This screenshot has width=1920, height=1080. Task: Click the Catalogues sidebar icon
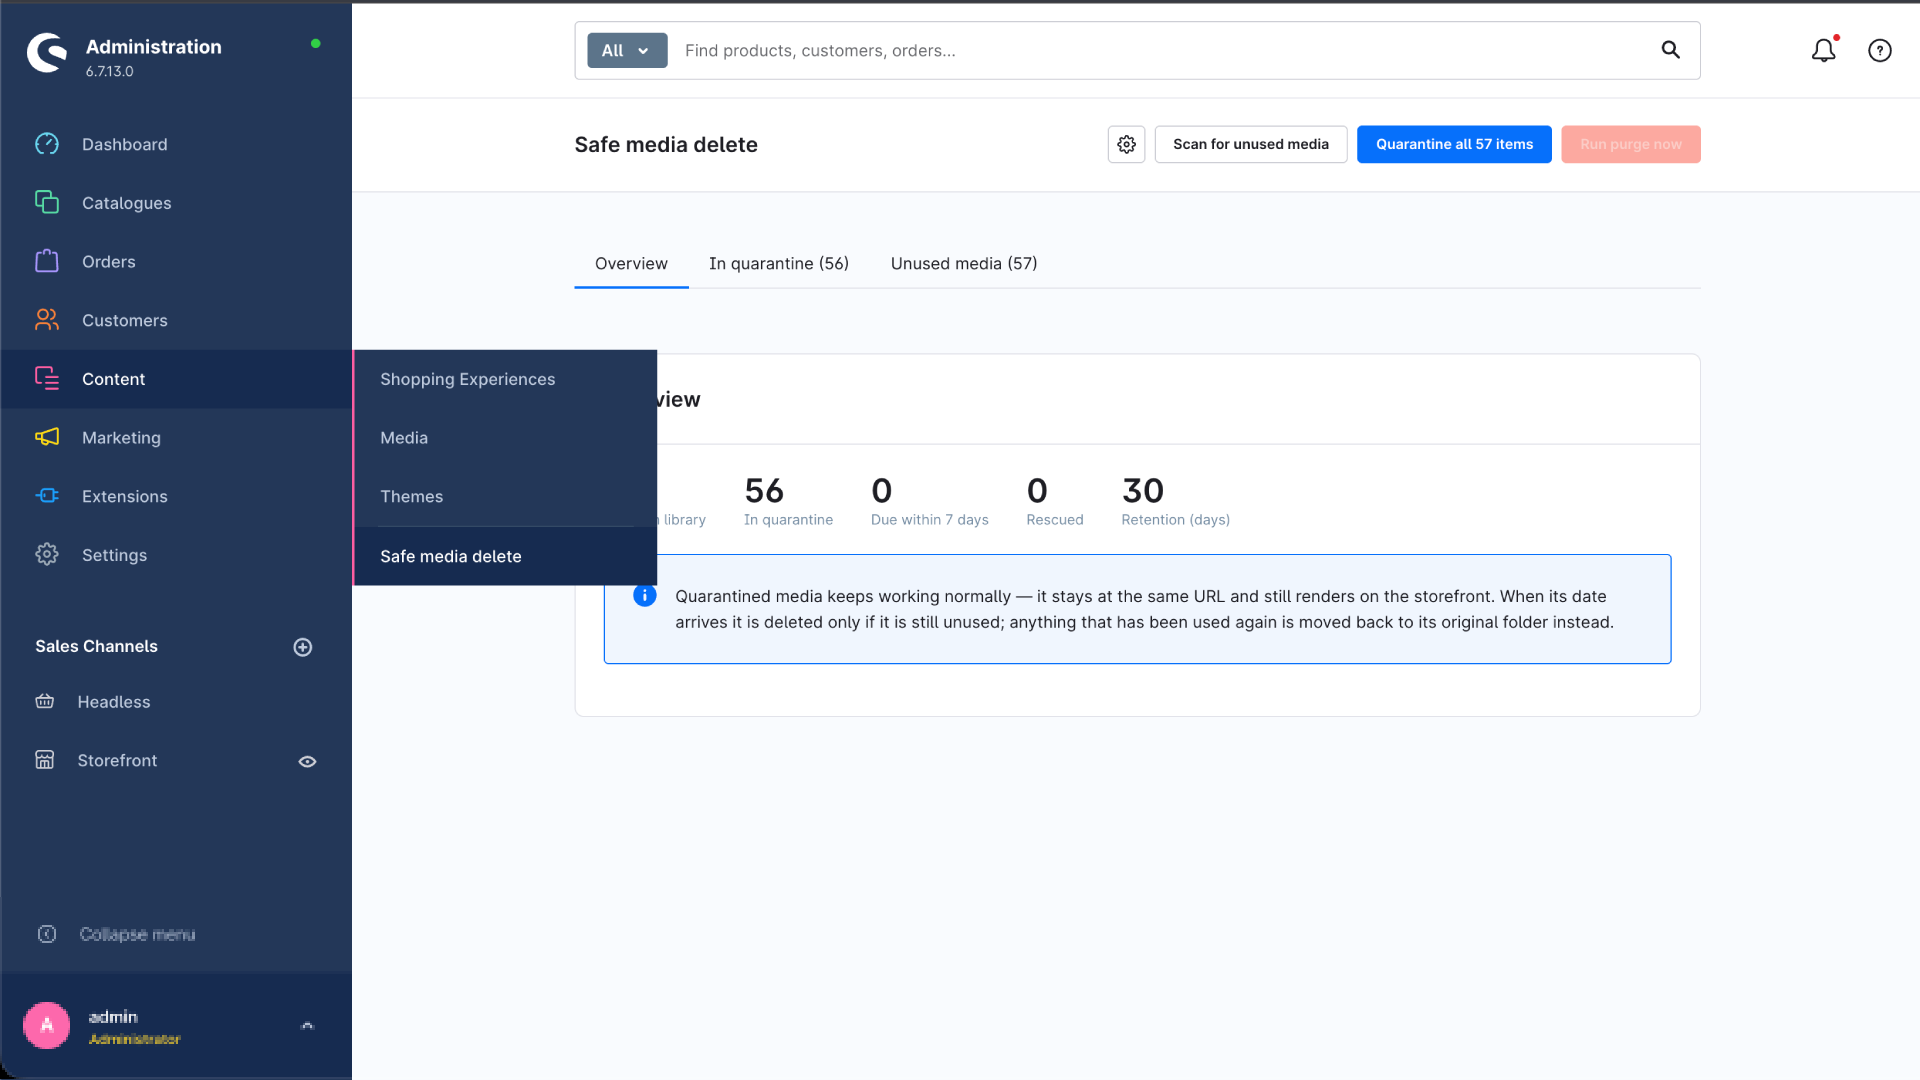[47, 202]
